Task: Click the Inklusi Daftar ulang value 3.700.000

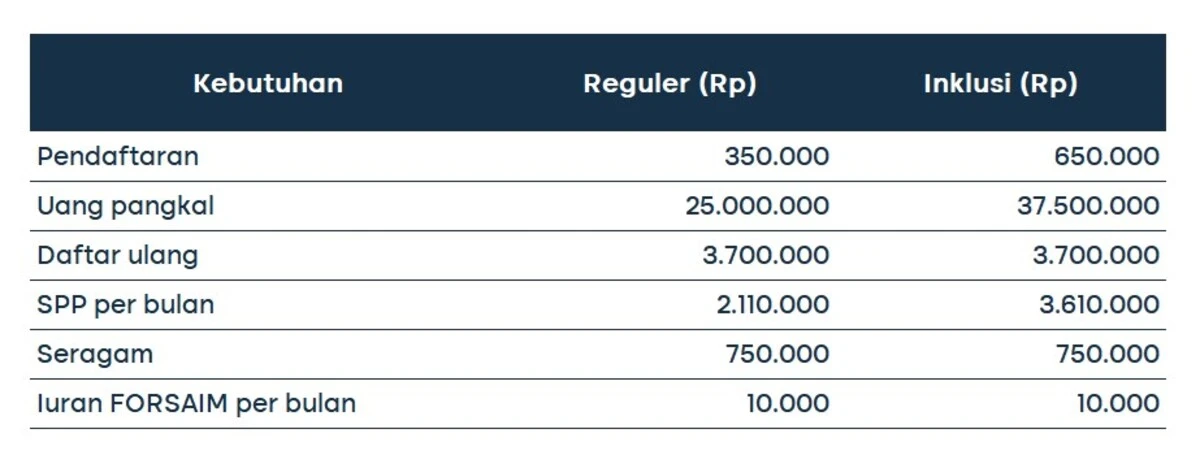Action: [1097, 255]
